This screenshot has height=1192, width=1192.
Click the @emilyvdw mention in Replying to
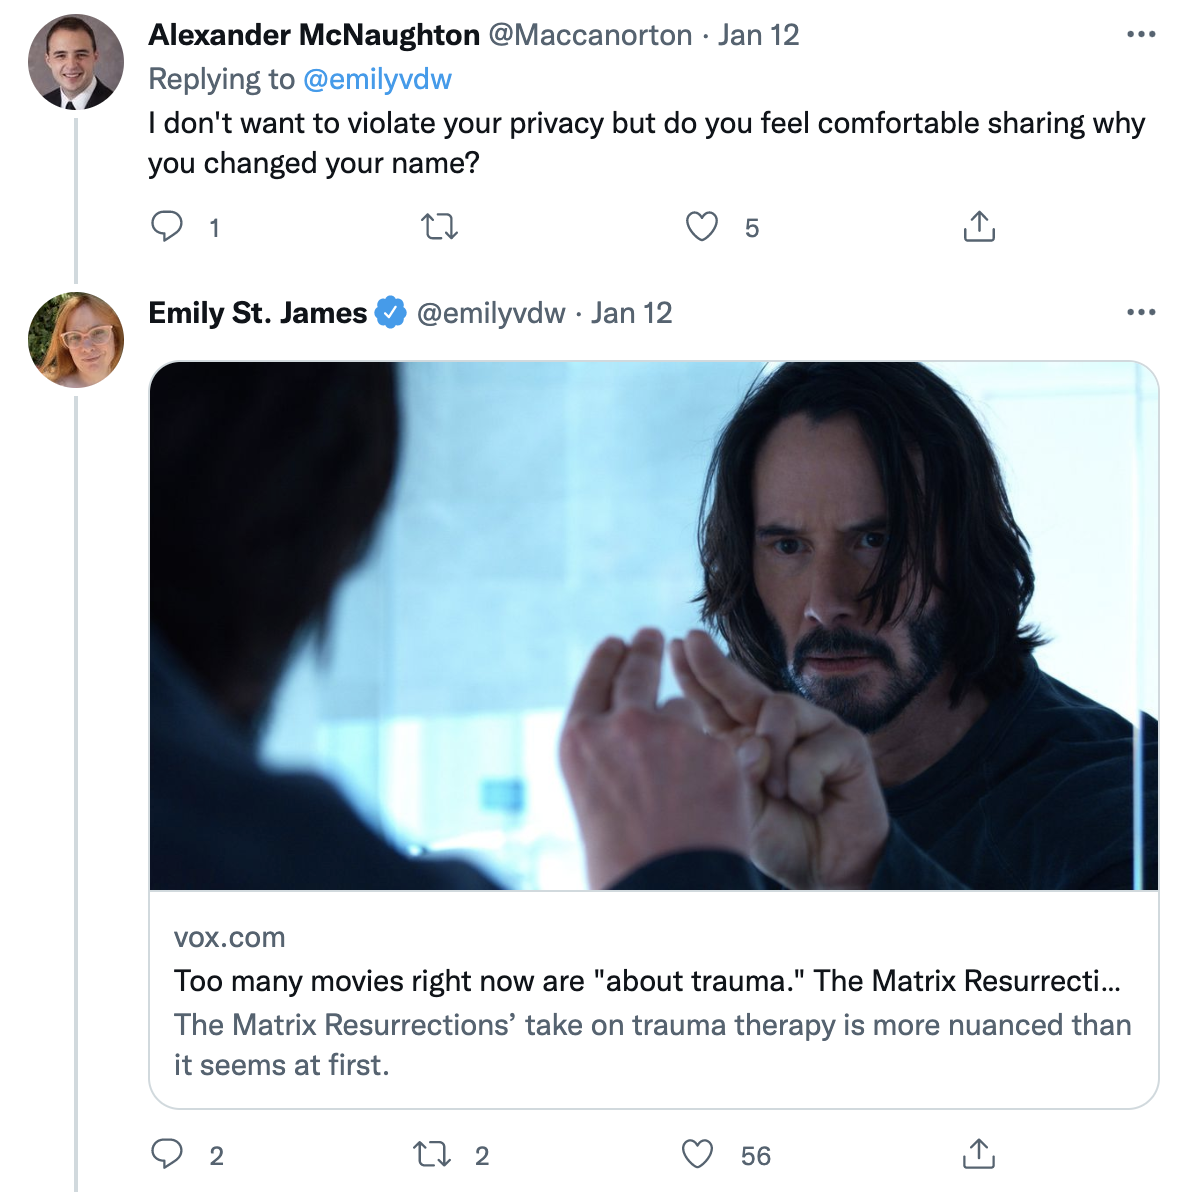(x=377, y=79)
